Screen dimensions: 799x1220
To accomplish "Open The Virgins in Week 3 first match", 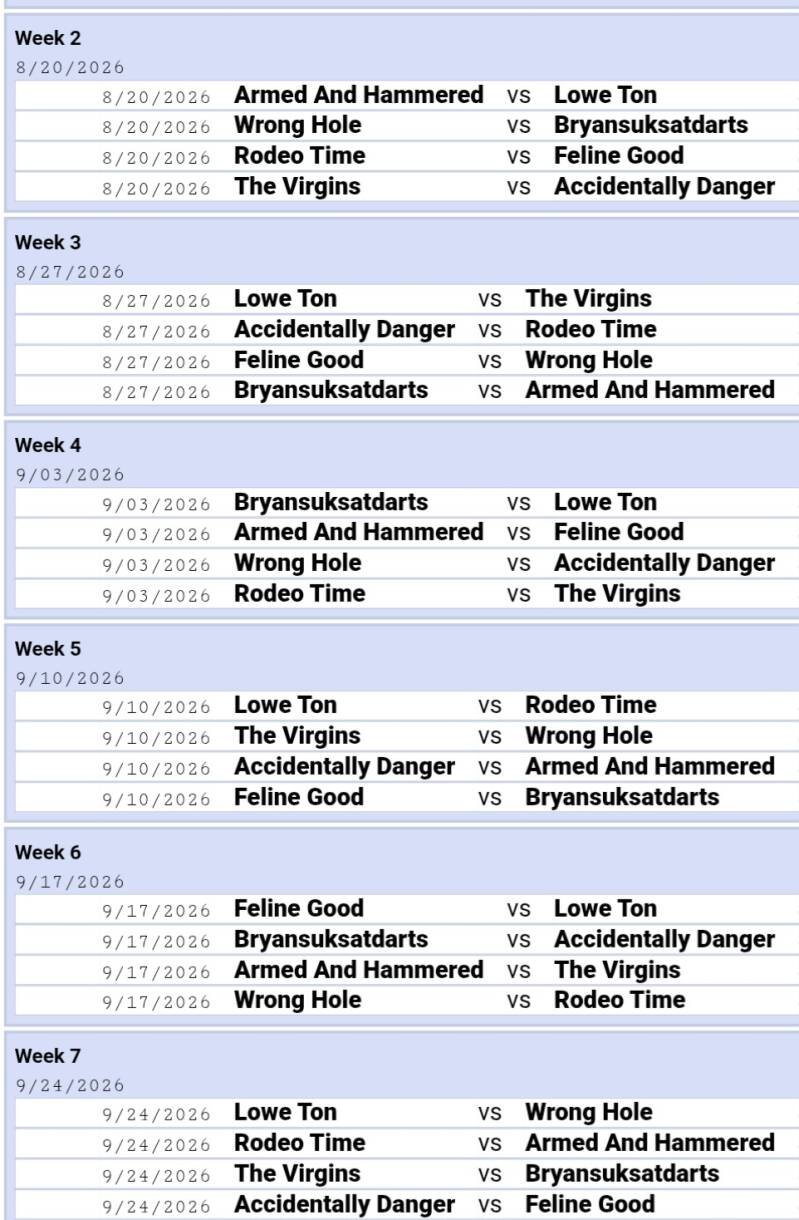I will (588, 299).
